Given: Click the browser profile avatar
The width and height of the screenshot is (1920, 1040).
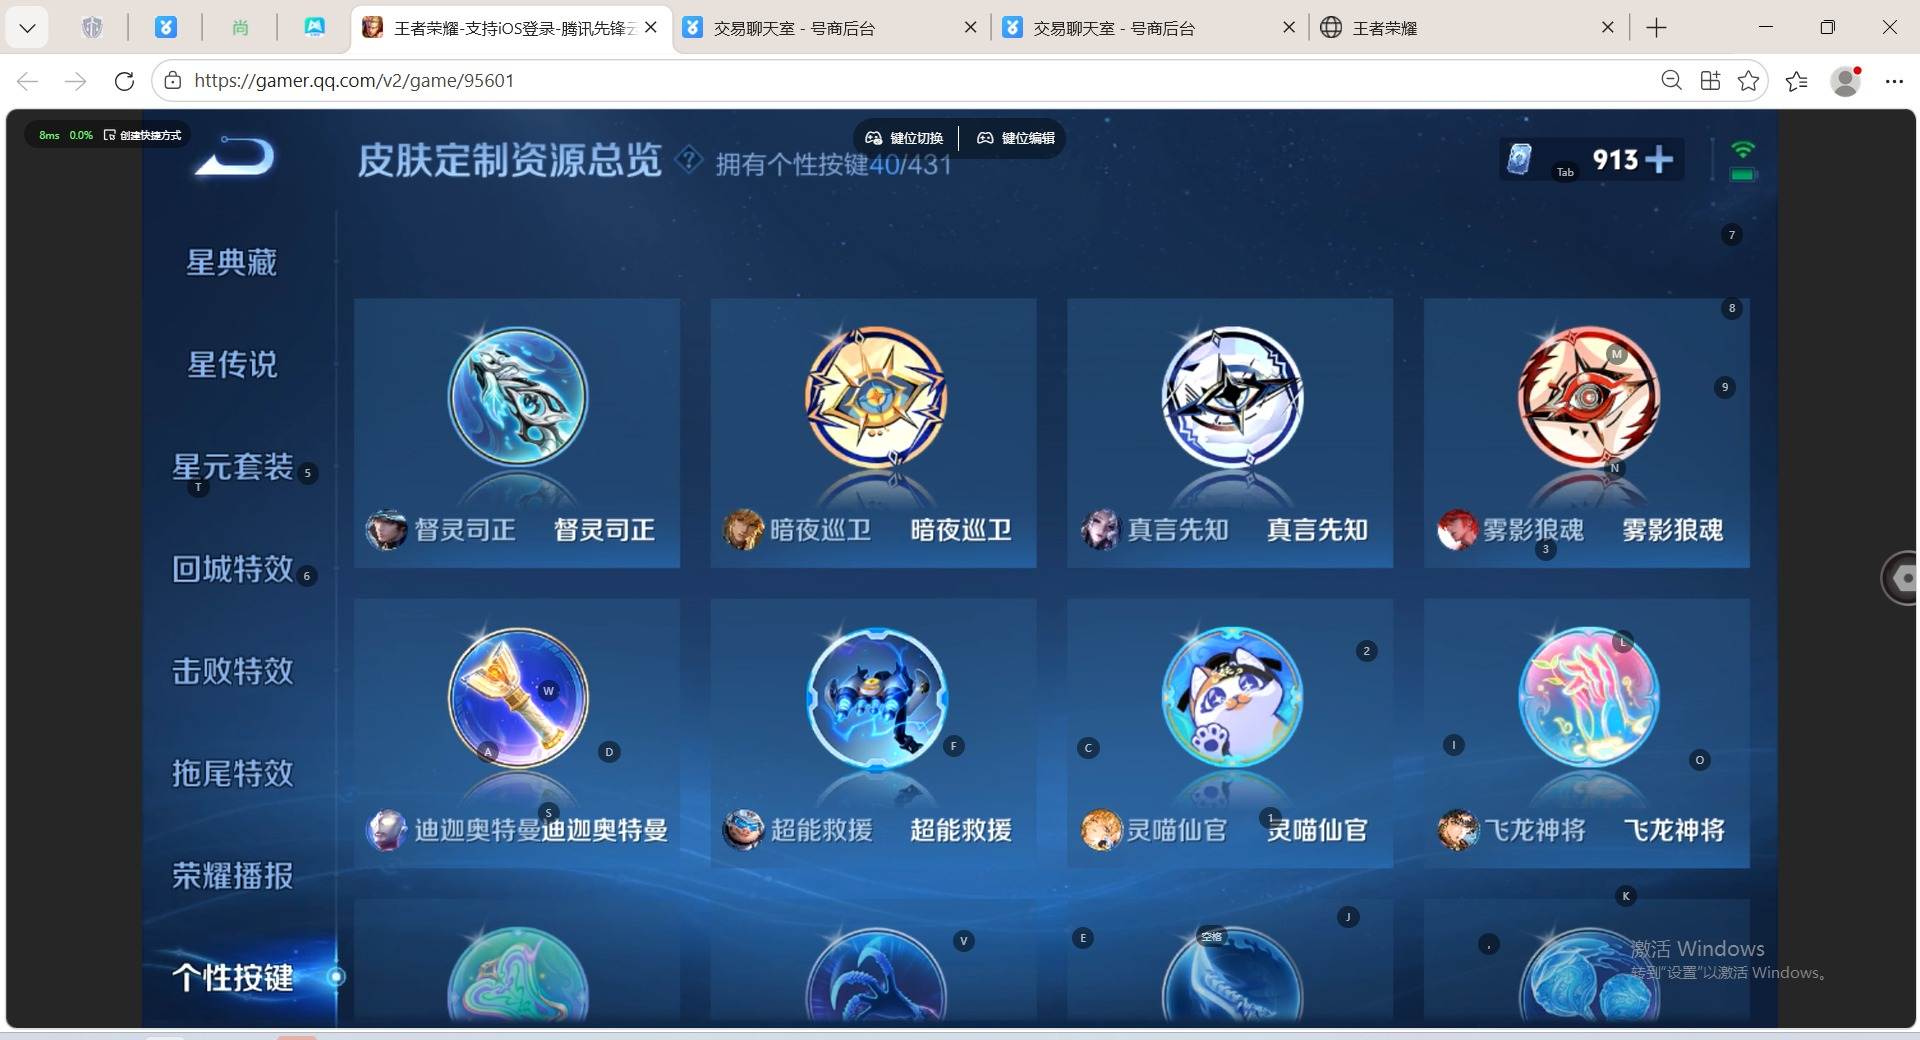Looking at the screenshot, I should pos(1846,81).
